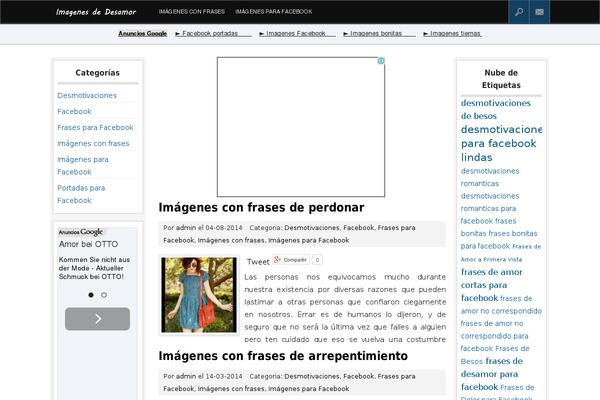Click Imágenes para Facebook in first post meta

coord(308,240)
